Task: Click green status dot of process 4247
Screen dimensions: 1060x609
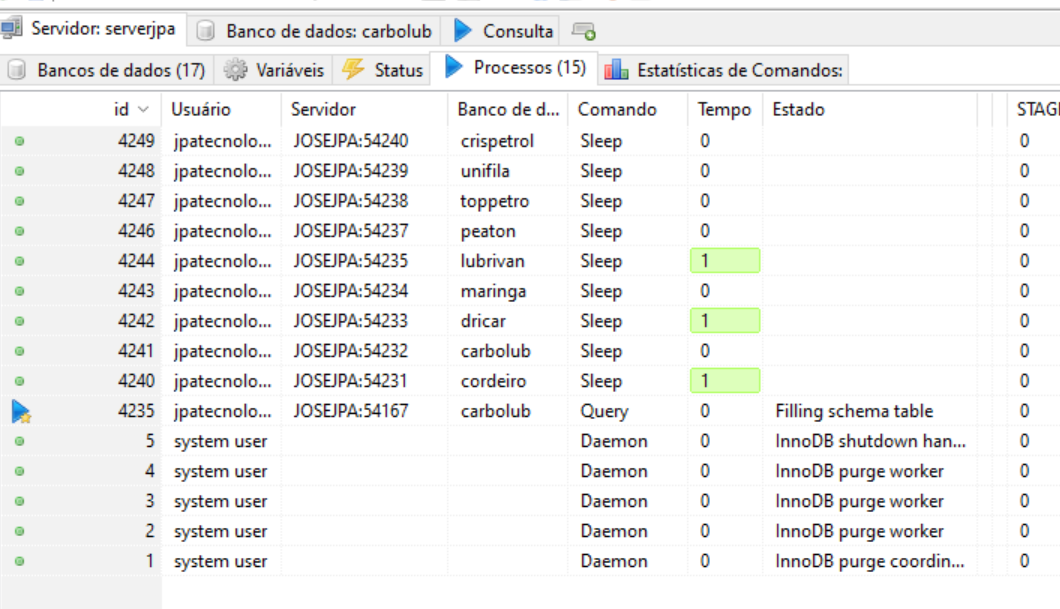Action: click(20, 201)
